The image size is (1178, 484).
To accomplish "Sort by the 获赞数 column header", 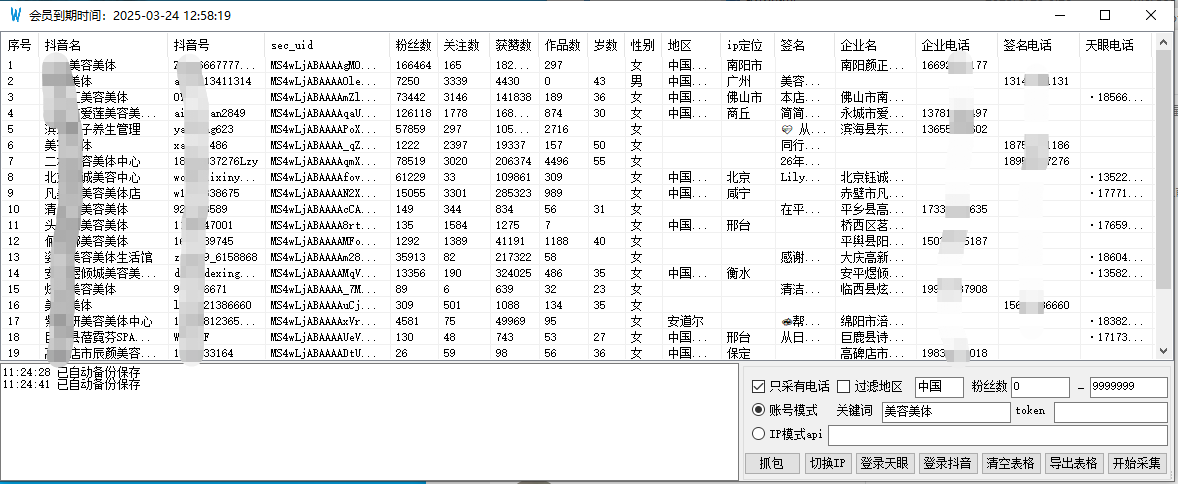I will pyautogui.click(x=514, y=45).
